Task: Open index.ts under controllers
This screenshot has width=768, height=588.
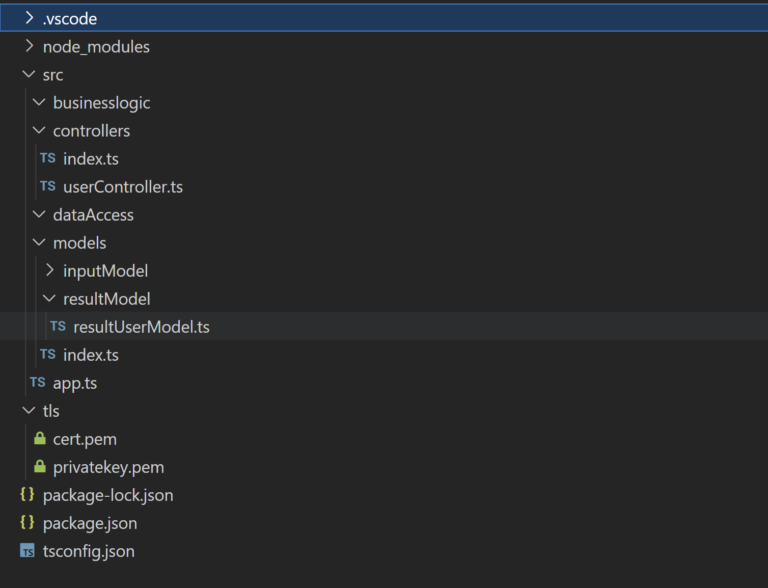Action: [x=91, y=159]
